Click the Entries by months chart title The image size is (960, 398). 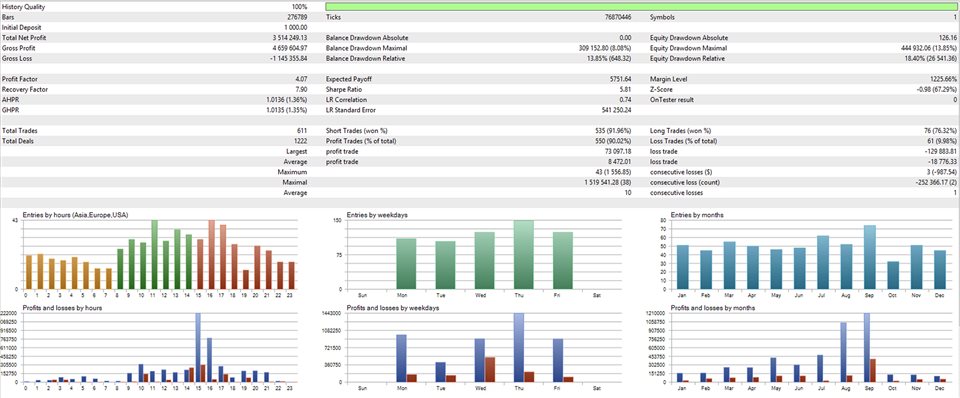[x=697, y=215]
